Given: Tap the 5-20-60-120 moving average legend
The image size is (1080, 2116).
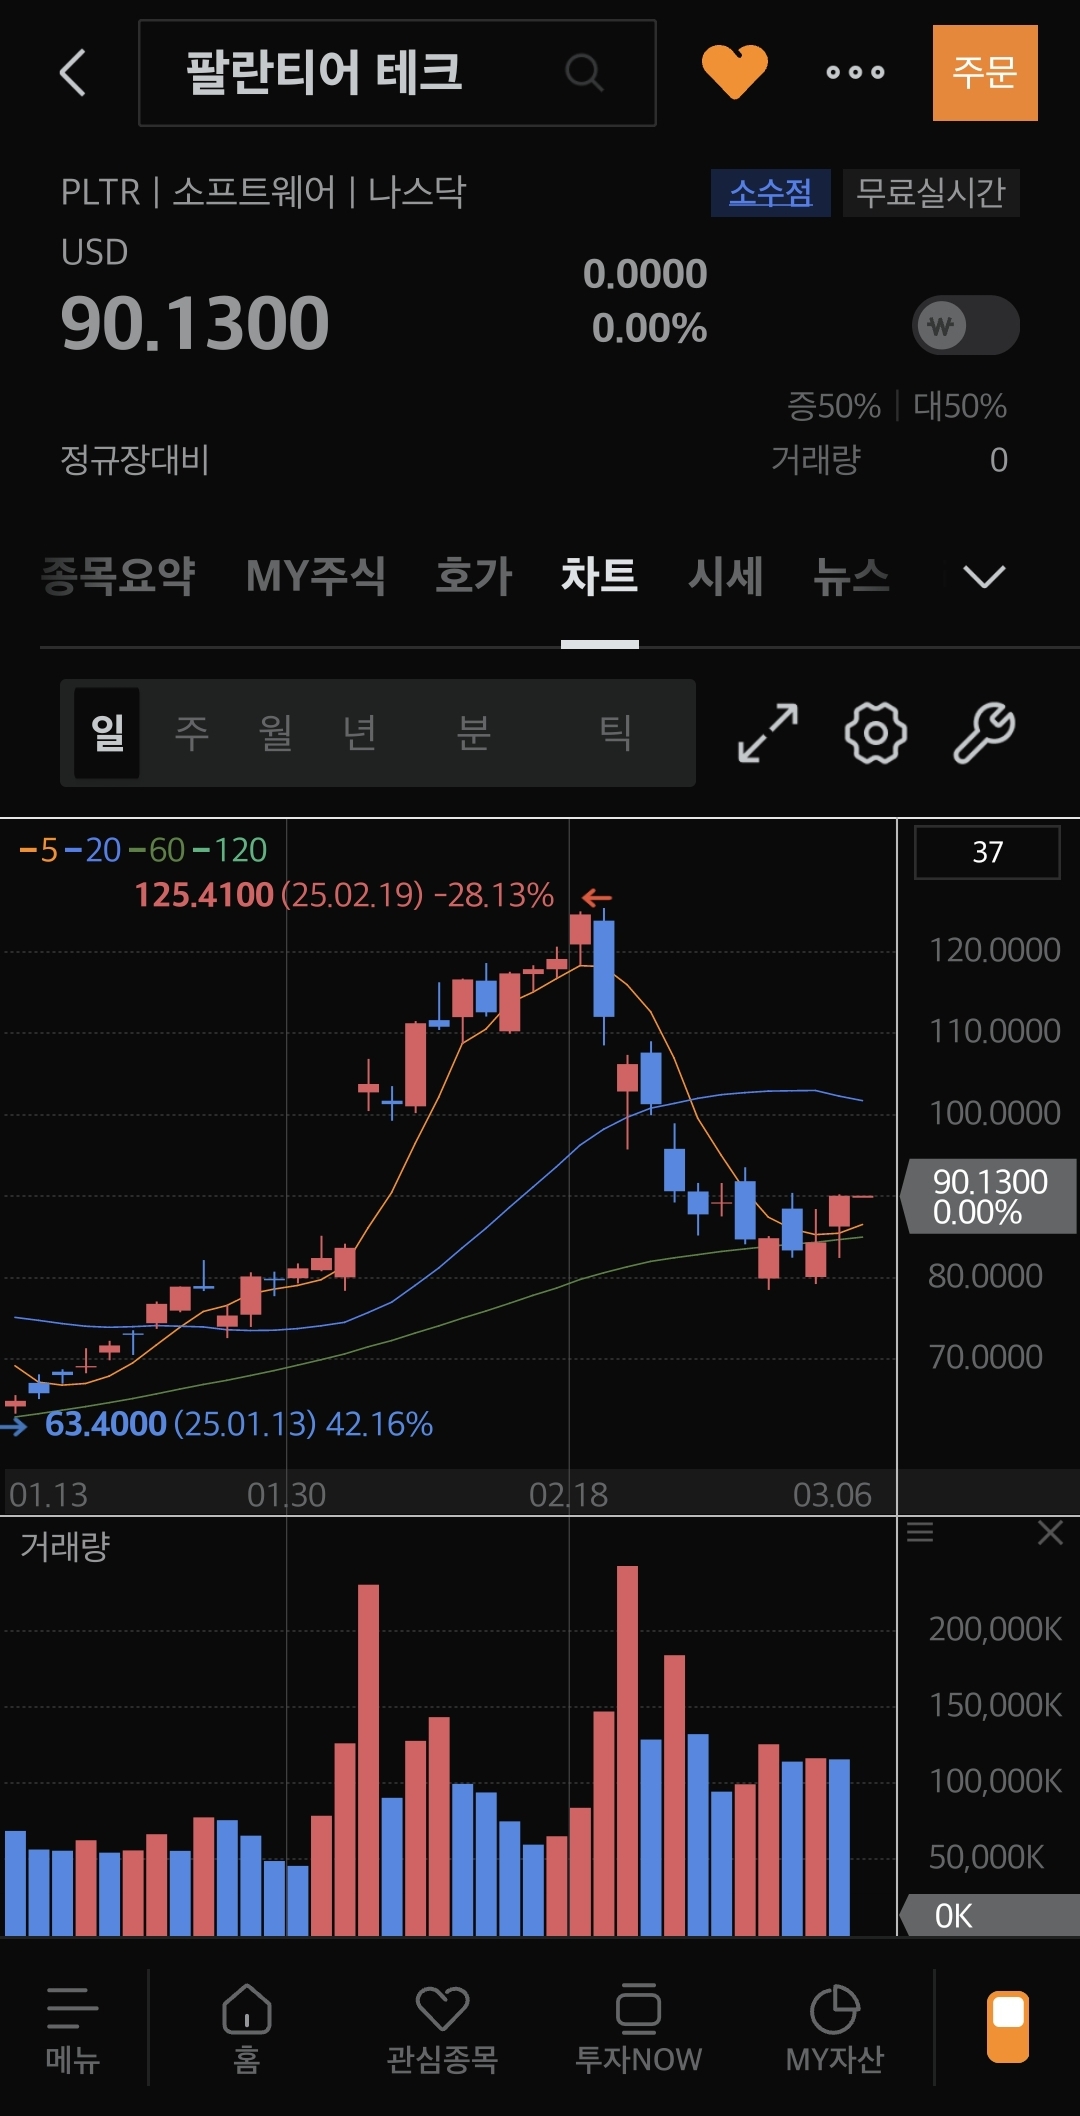Looking at the screenshot, I should [143, 850].
